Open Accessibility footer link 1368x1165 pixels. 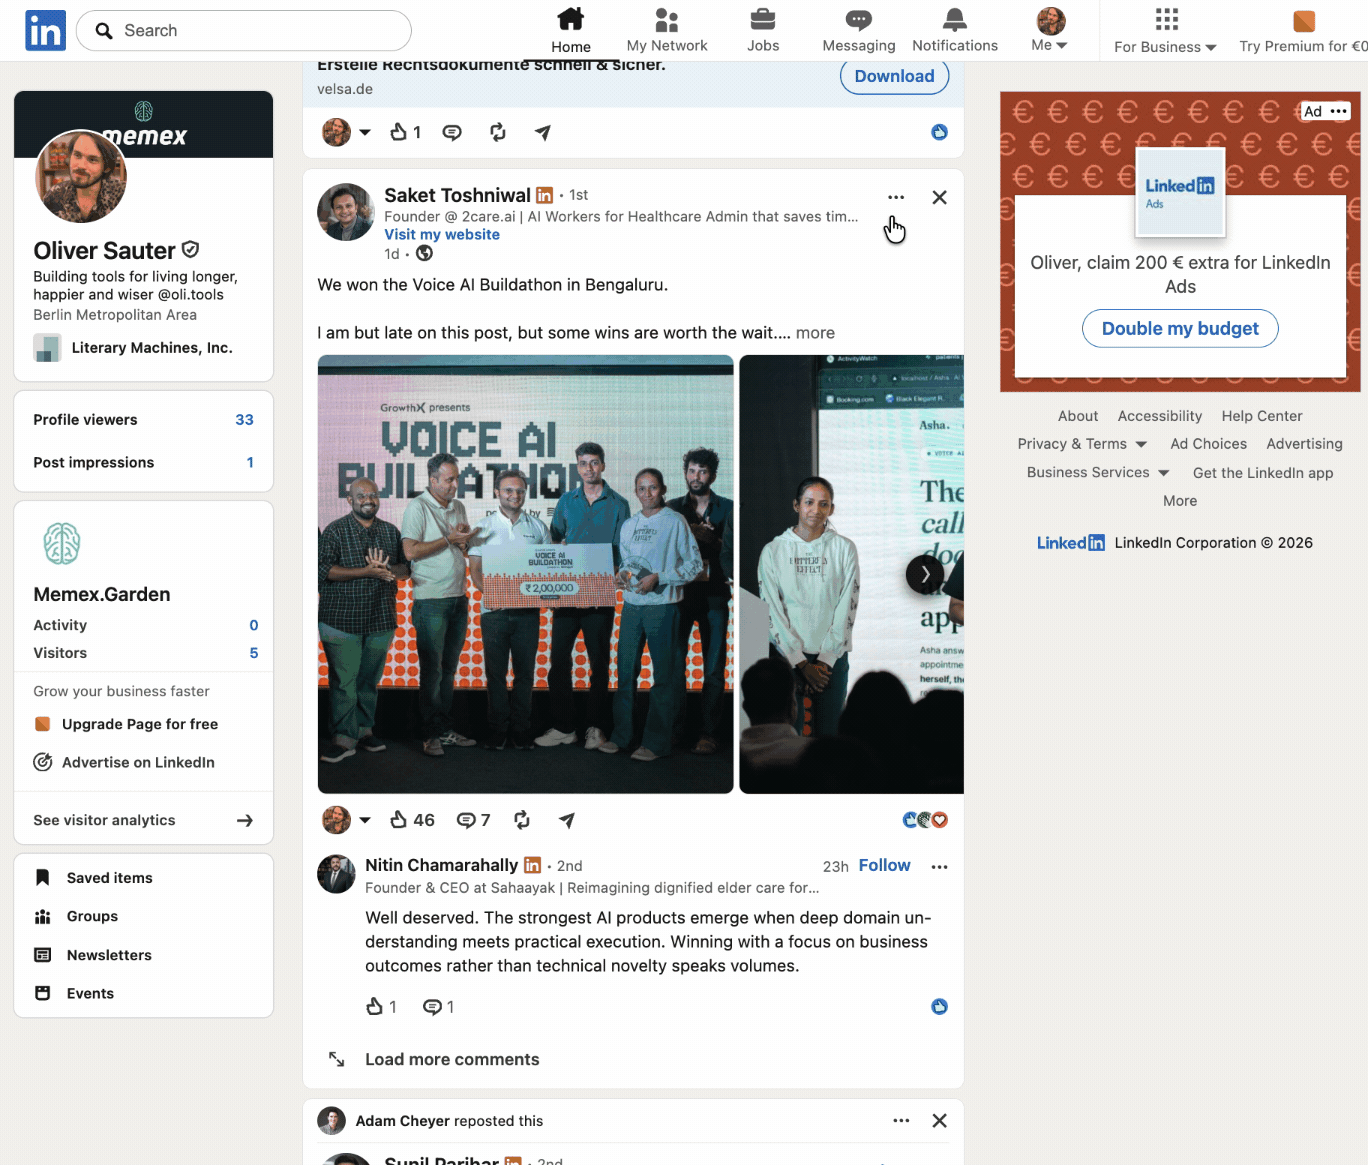click(x=1160, y=416)
